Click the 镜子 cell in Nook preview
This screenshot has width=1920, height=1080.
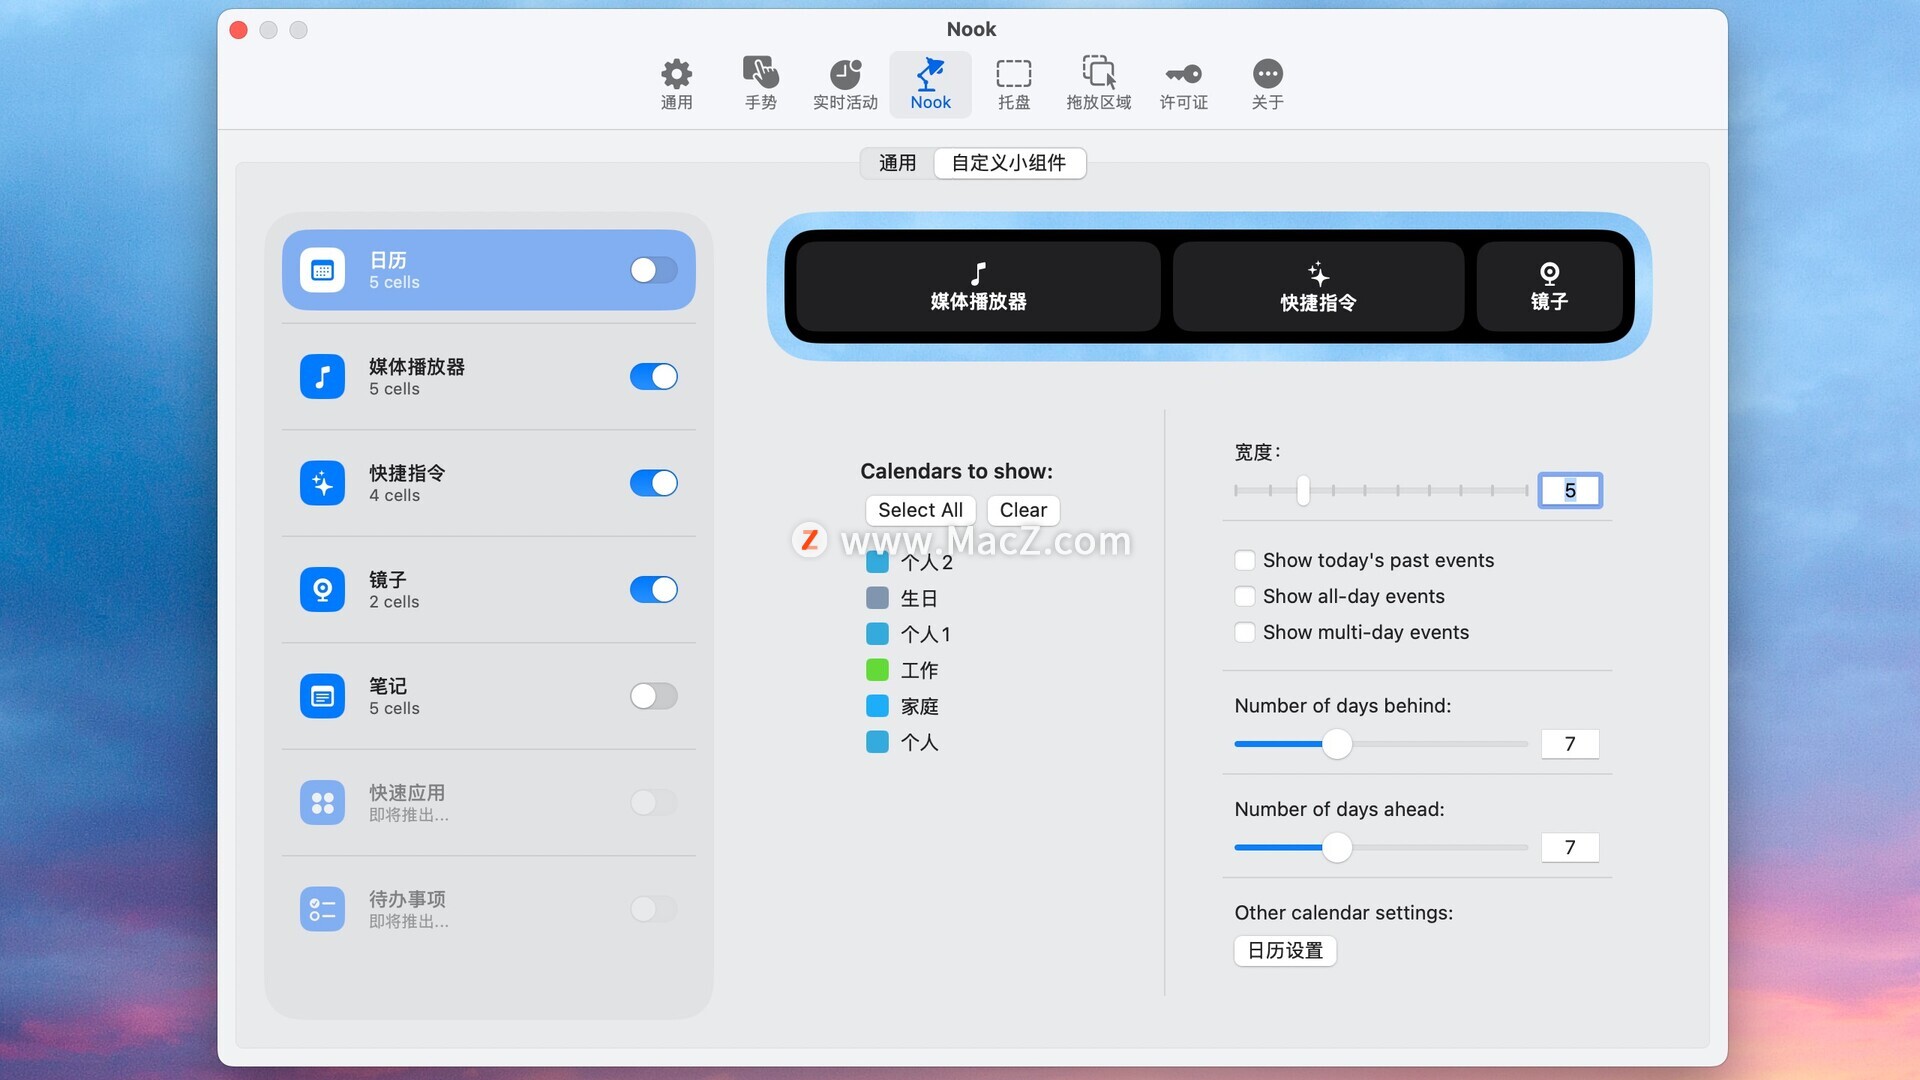(x=1549, y=286)
